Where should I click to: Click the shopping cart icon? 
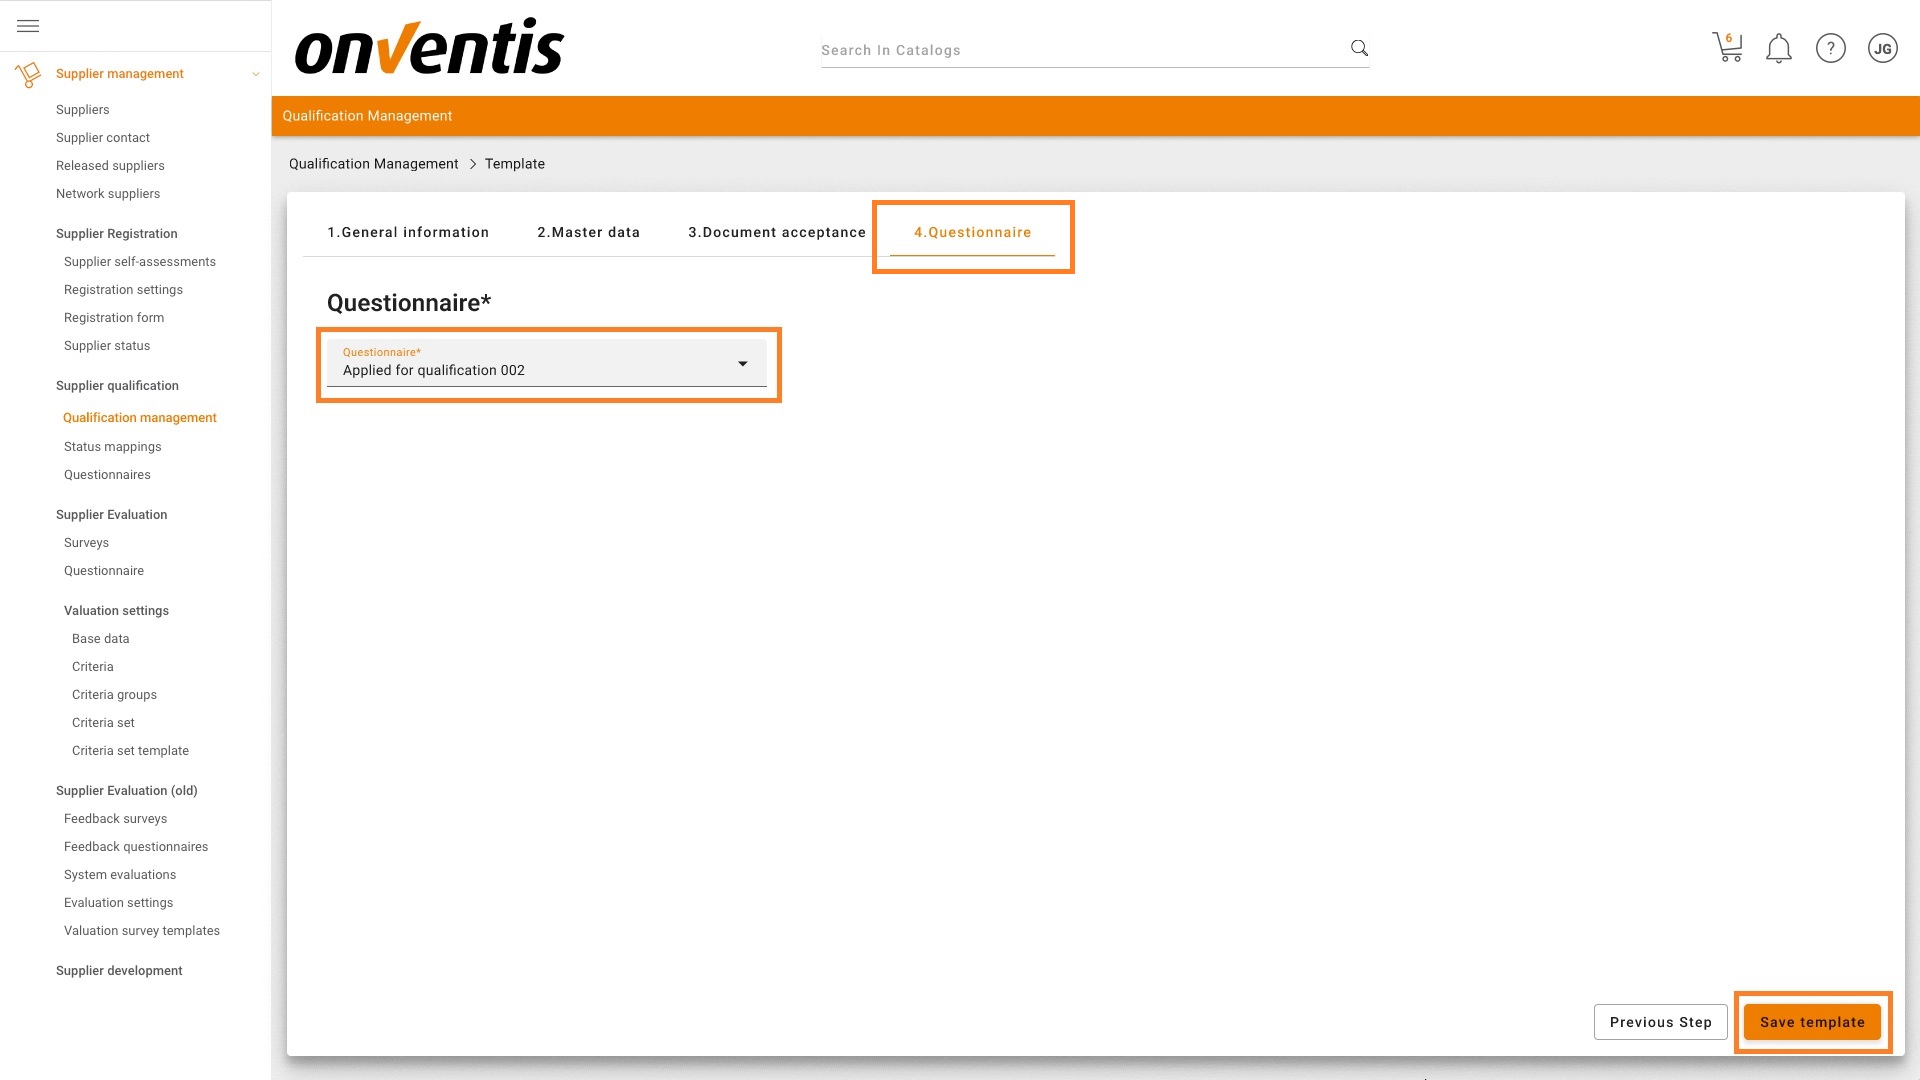(1727, 48)
